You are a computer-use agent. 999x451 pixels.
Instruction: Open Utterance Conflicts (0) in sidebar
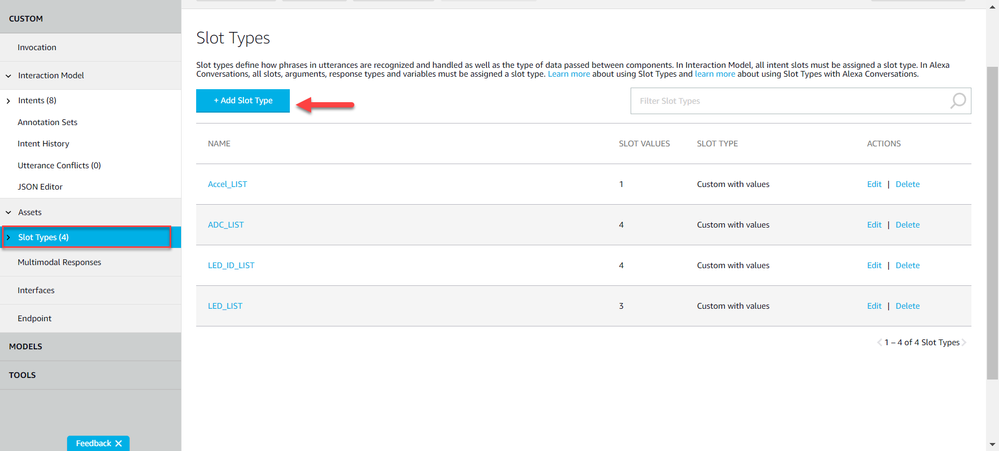(x=59, y=165)
